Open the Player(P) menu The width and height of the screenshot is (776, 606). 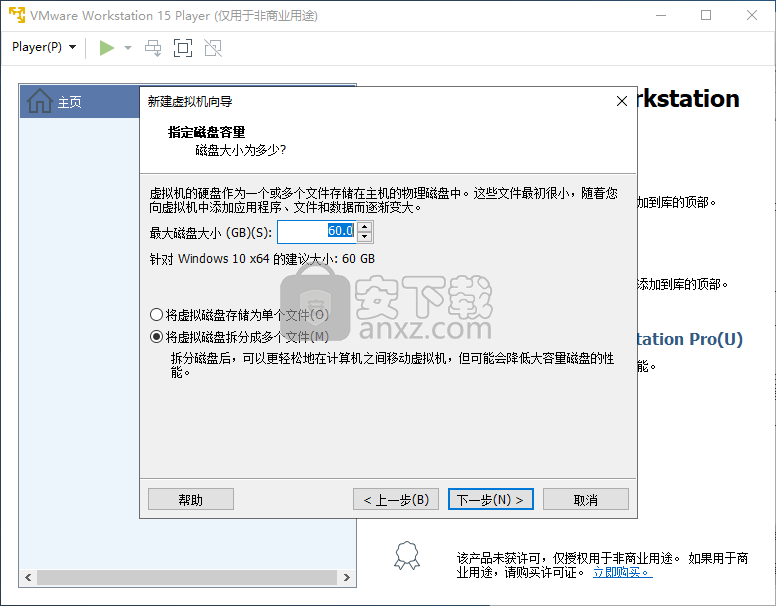click(44, 47)
